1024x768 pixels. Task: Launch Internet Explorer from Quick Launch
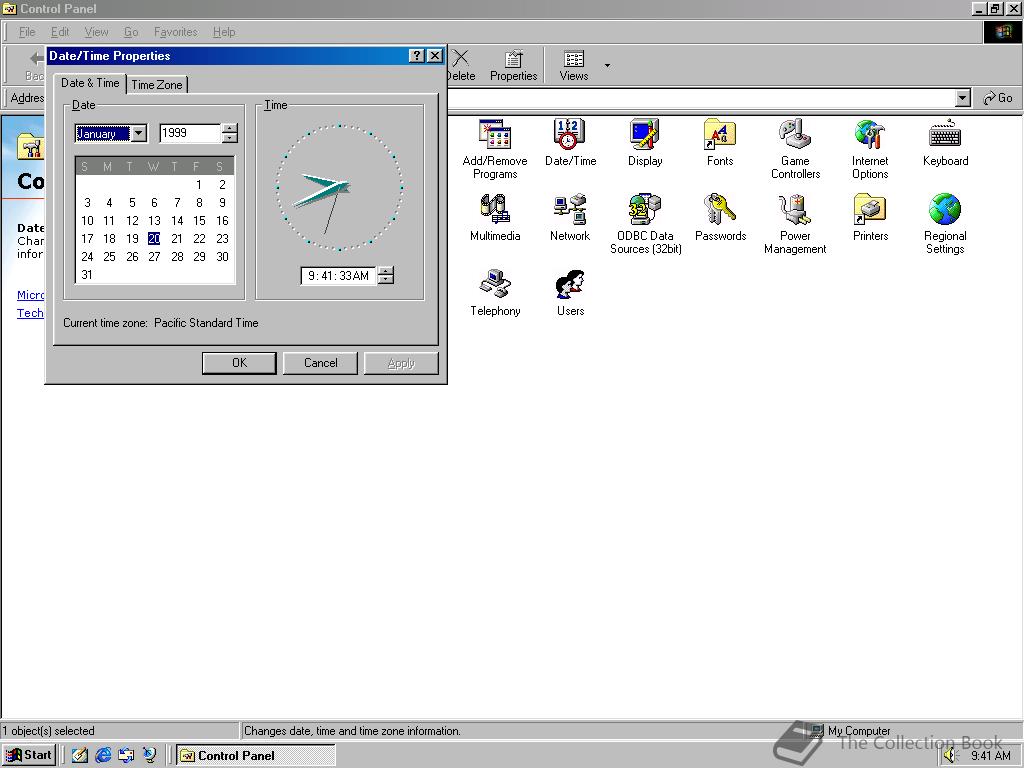[103, 755]
